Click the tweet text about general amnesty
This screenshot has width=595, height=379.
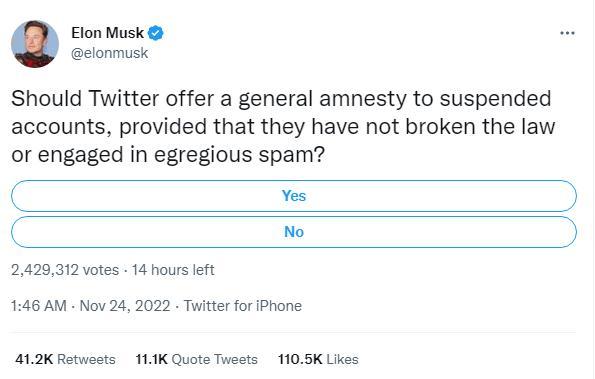[x=283, y=127]
